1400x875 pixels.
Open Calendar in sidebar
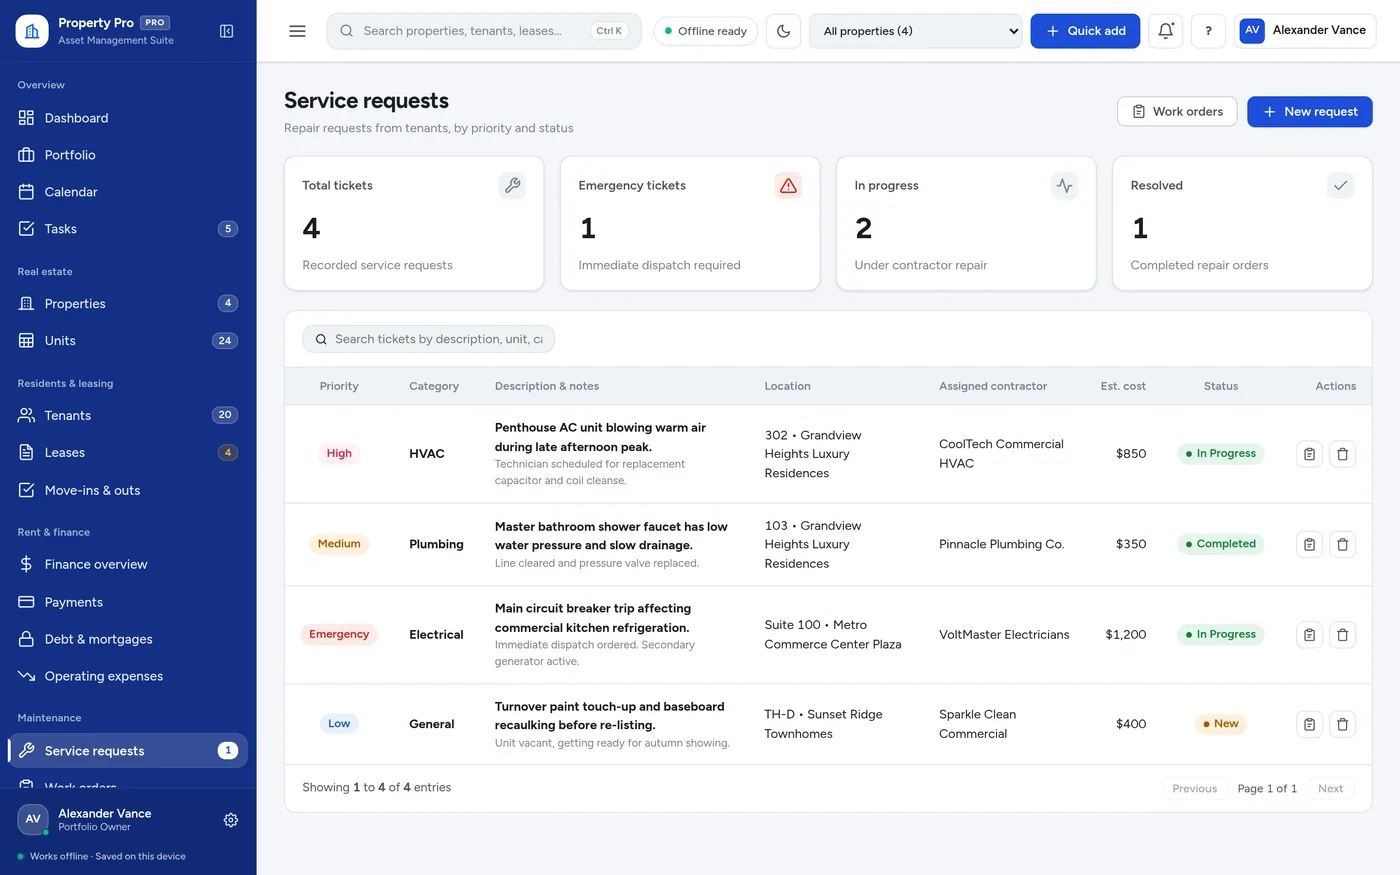[128, 192]
